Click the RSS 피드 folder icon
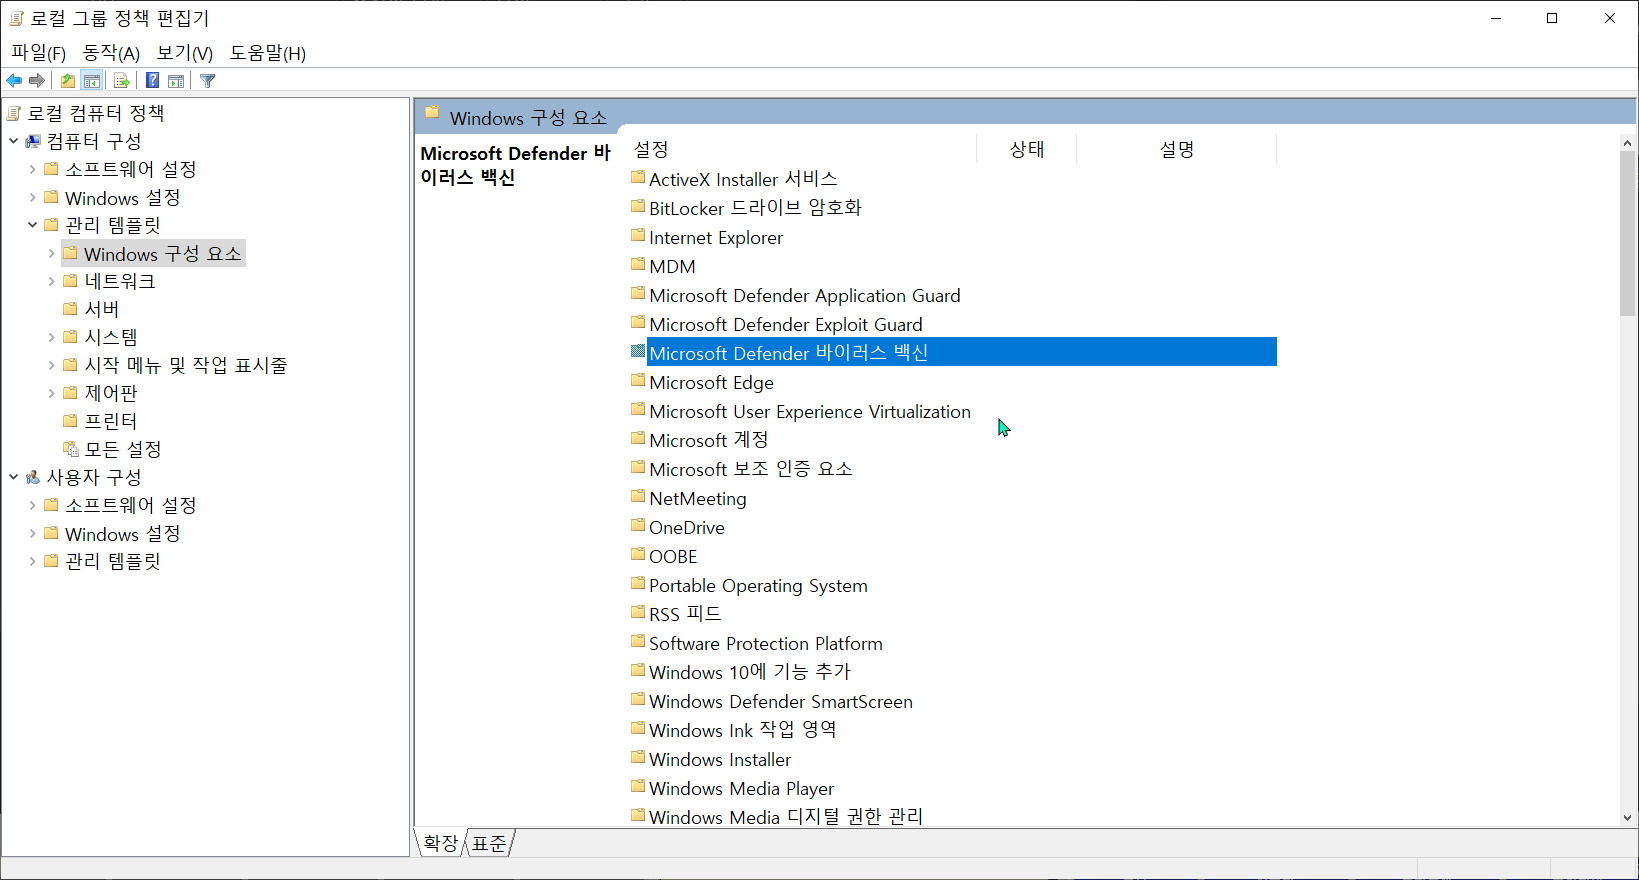 [638, 613]
